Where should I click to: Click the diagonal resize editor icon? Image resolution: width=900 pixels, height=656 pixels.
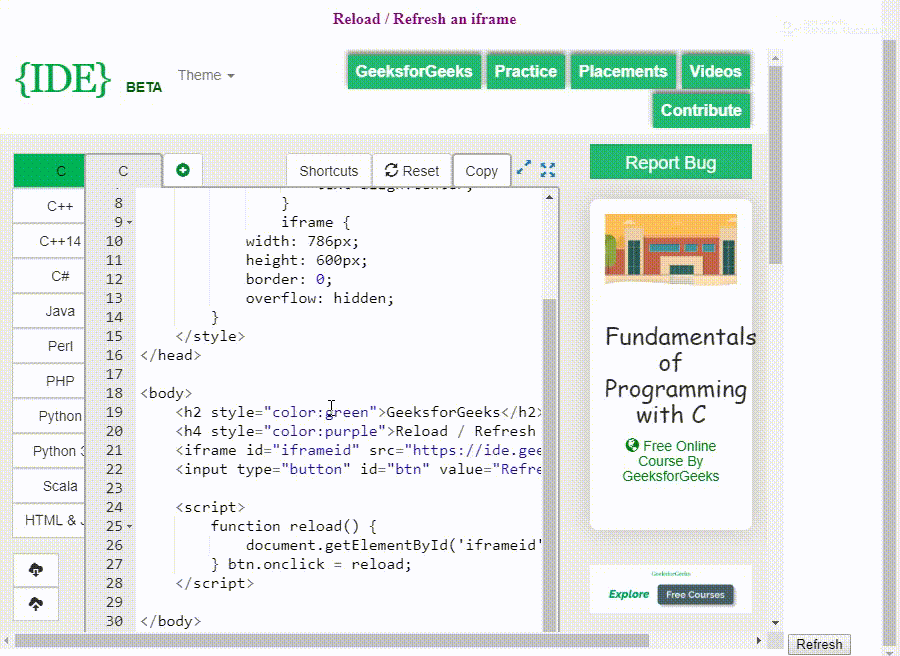(523, 170)
